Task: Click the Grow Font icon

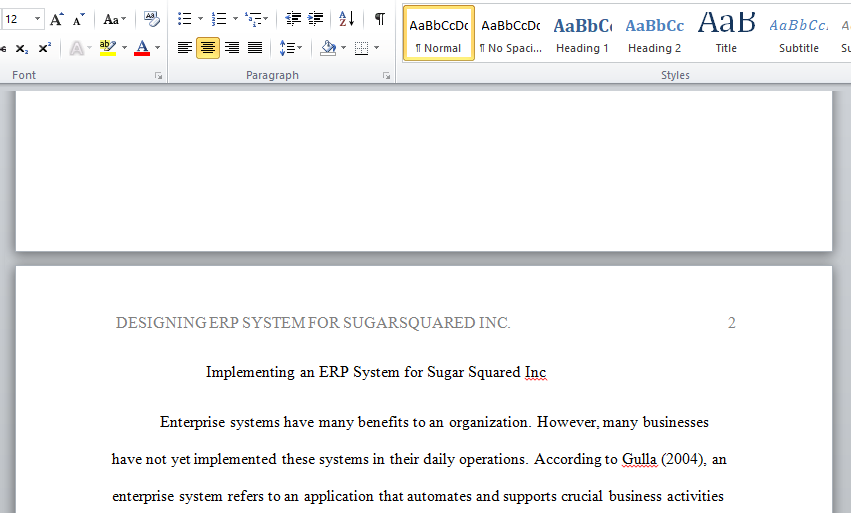Action: [x=56, y=20]
